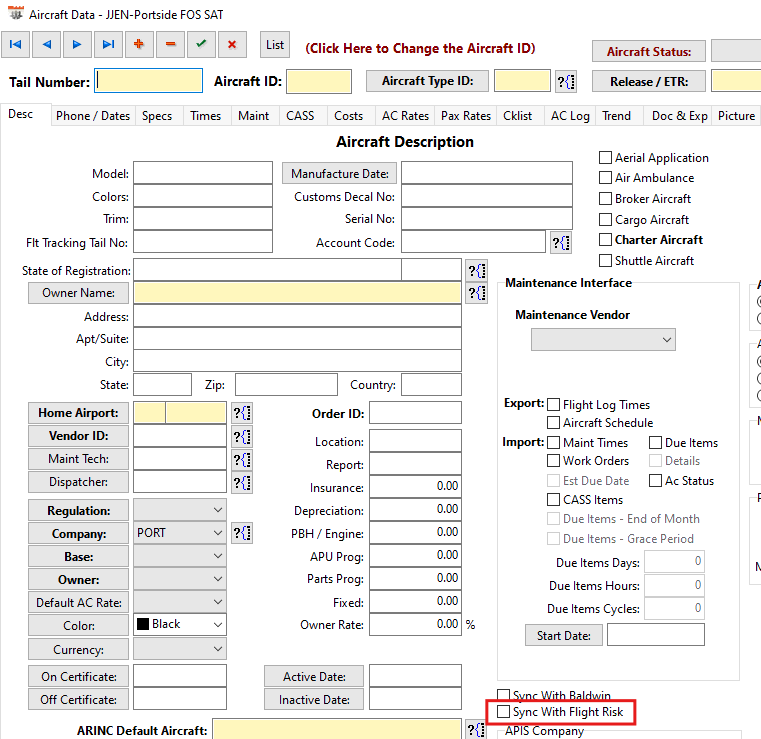
Task: Go to the previous aircraft record
Action: click(x=47, y=45)
